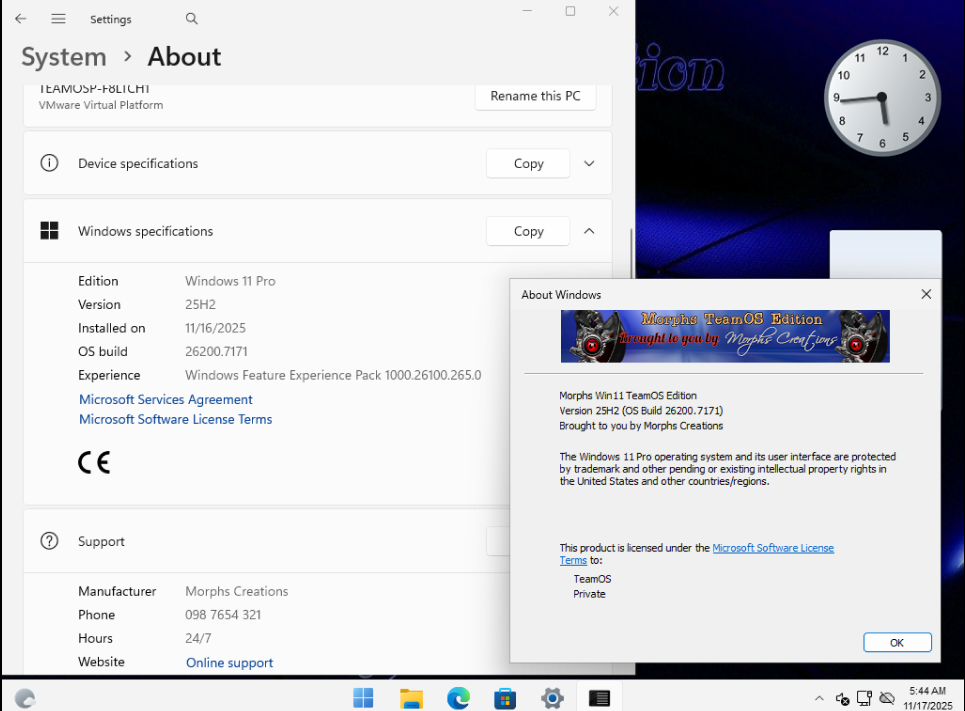Image resolution: width=965 pixels, height=711 pixels.
Task: Click the Settings gear taskbar icon
Action: tap(552, 698)
